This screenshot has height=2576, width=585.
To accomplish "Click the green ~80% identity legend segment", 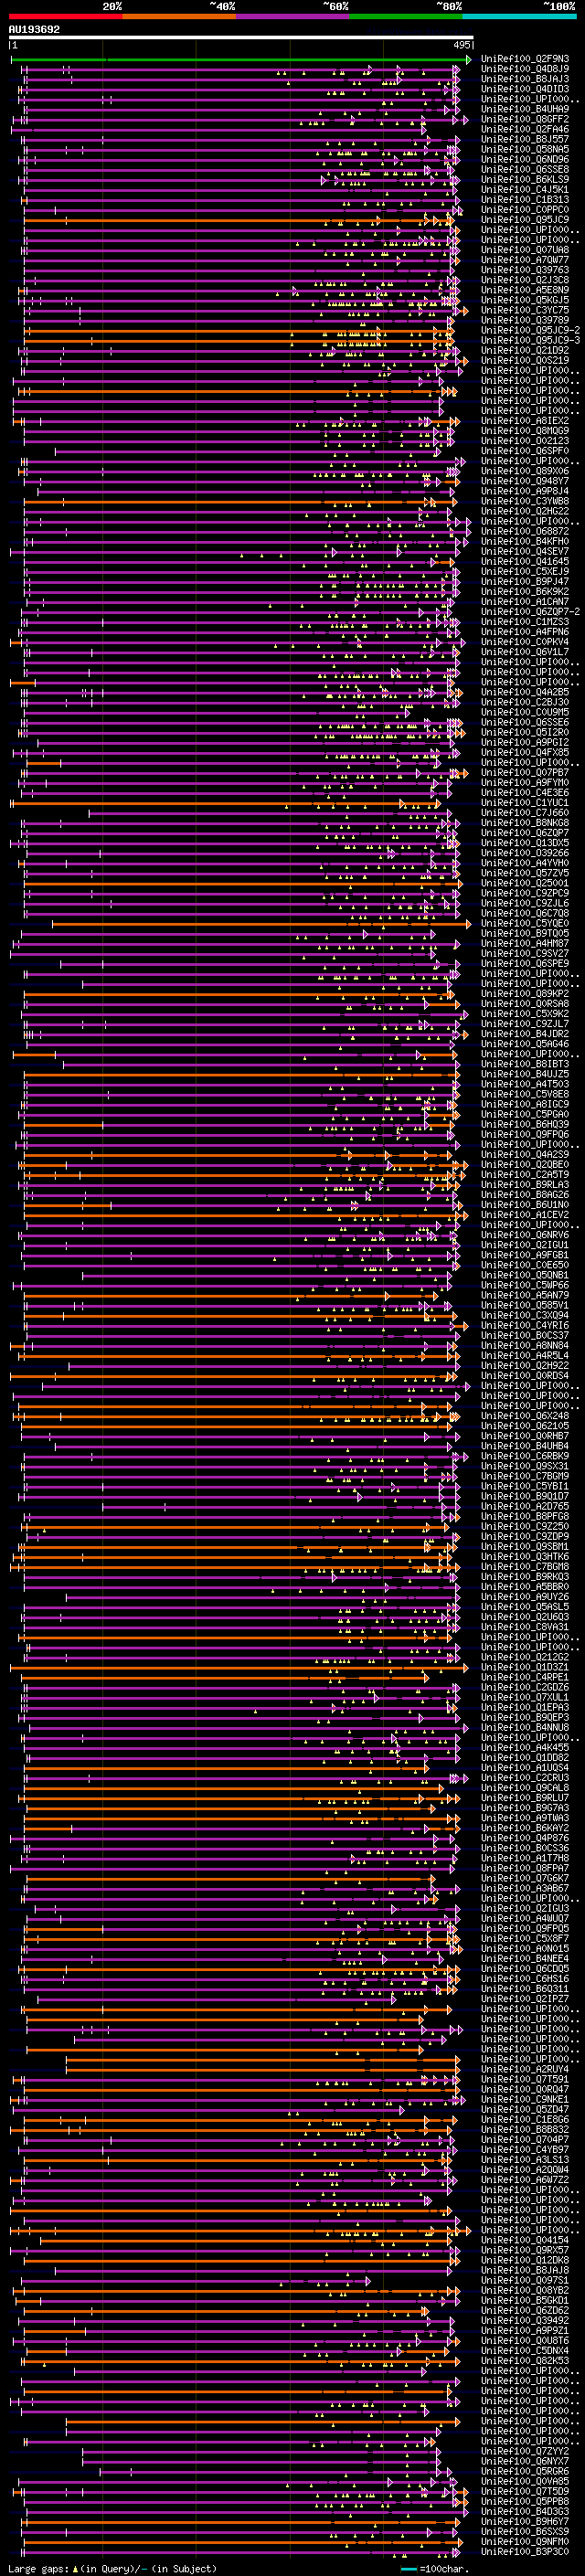I will (406, 17).
